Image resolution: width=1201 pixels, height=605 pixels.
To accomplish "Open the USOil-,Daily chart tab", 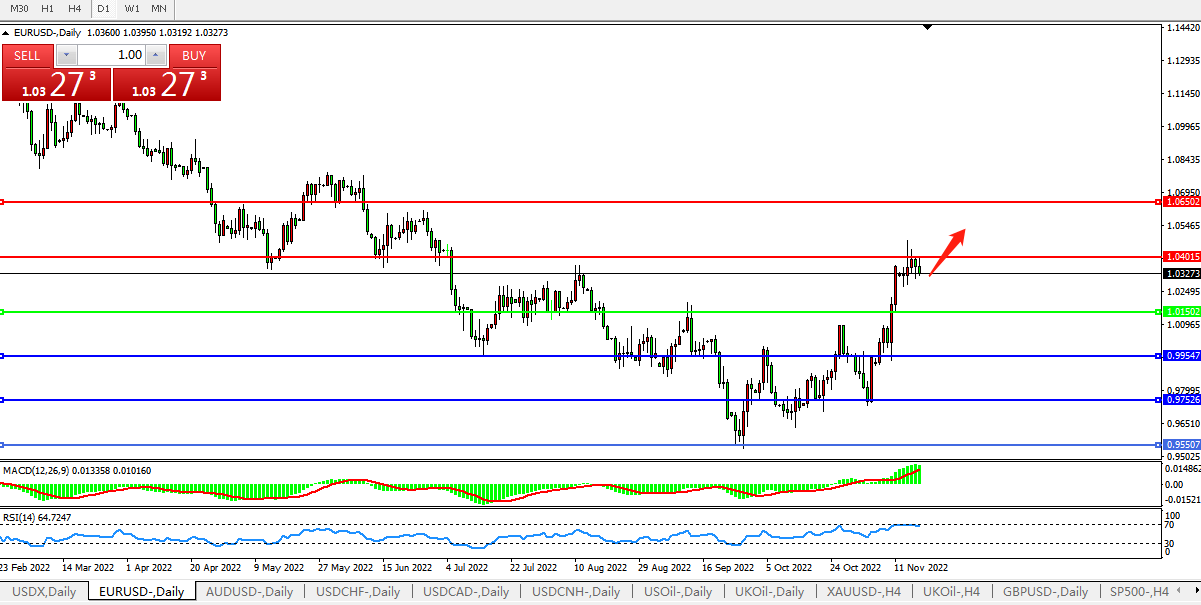I will tap(678, 592).
